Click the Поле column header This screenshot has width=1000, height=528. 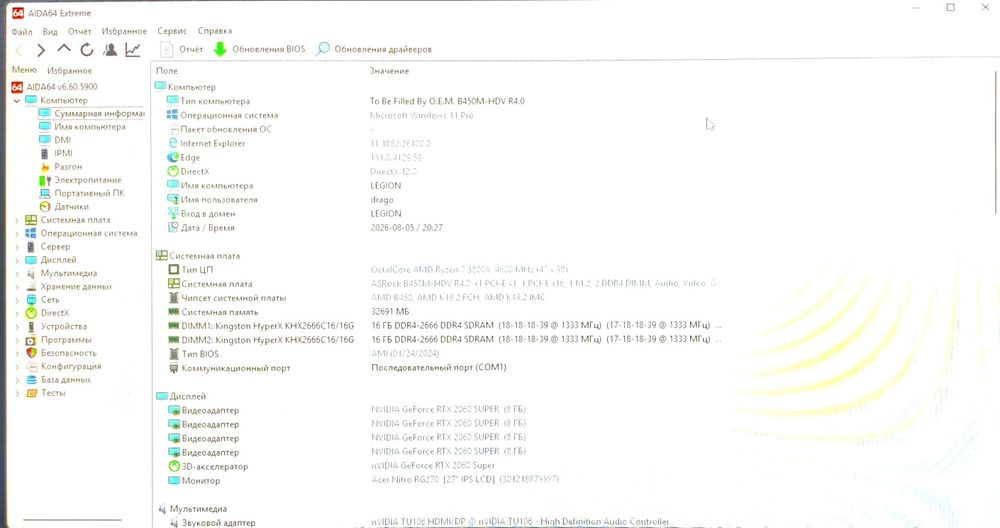167,71
